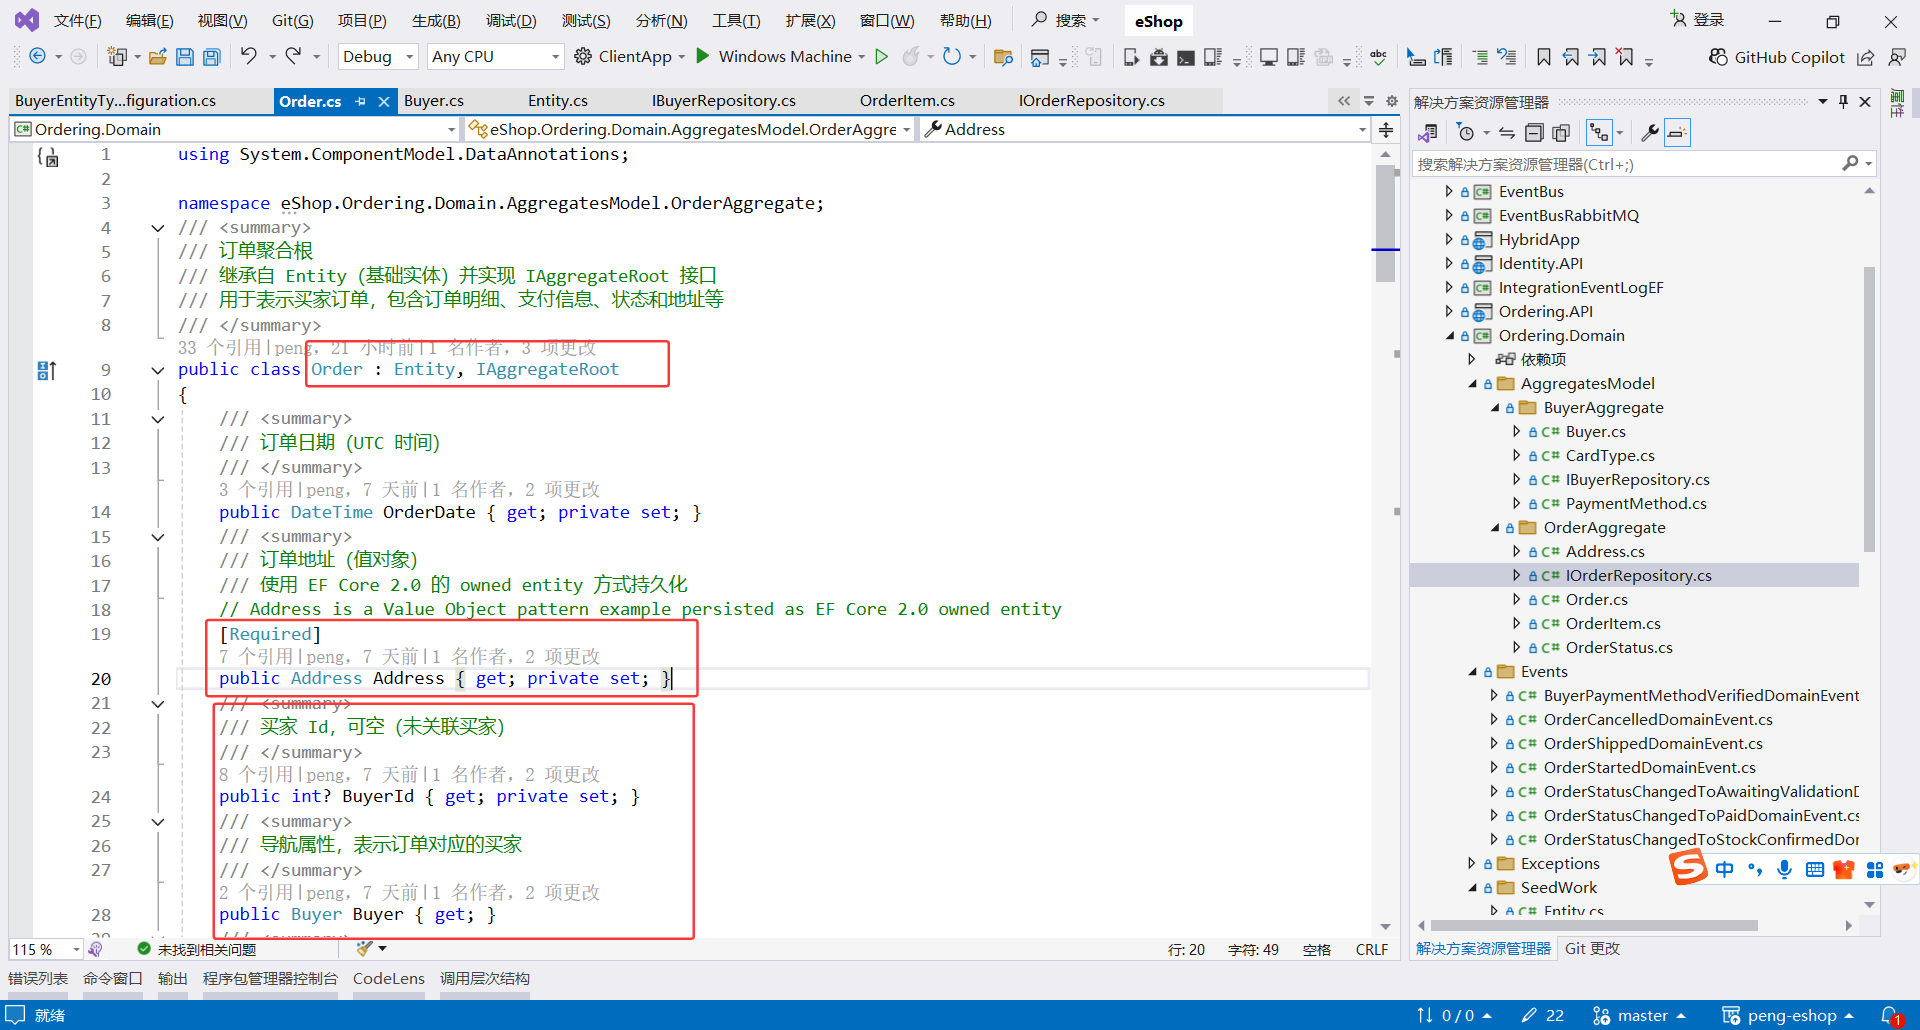
Task: Switch to the Git 更改 tab
Action: click(x=1592, y=948)
